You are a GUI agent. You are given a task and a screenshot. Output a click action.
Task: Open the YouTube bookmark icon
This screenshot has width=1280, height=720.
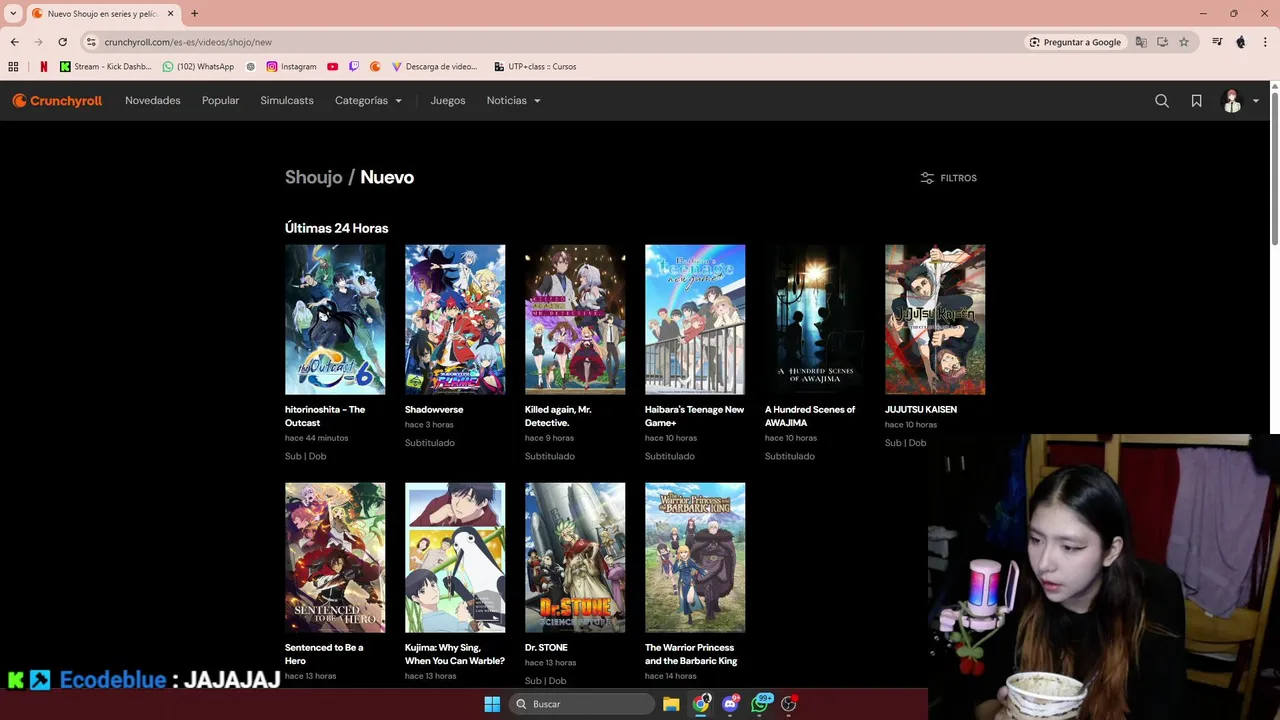[x=333, y=67]
